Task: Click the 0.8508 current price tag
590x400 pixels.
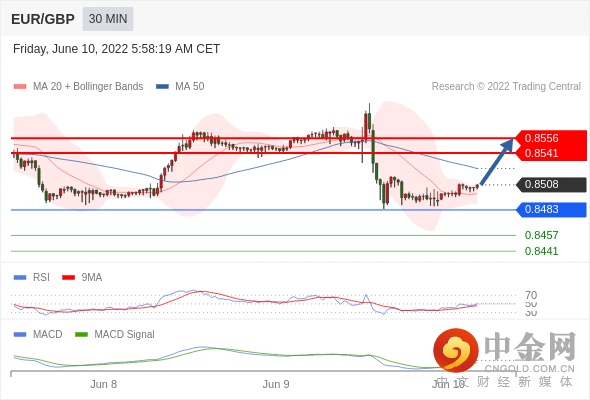Action: [551, 184]
